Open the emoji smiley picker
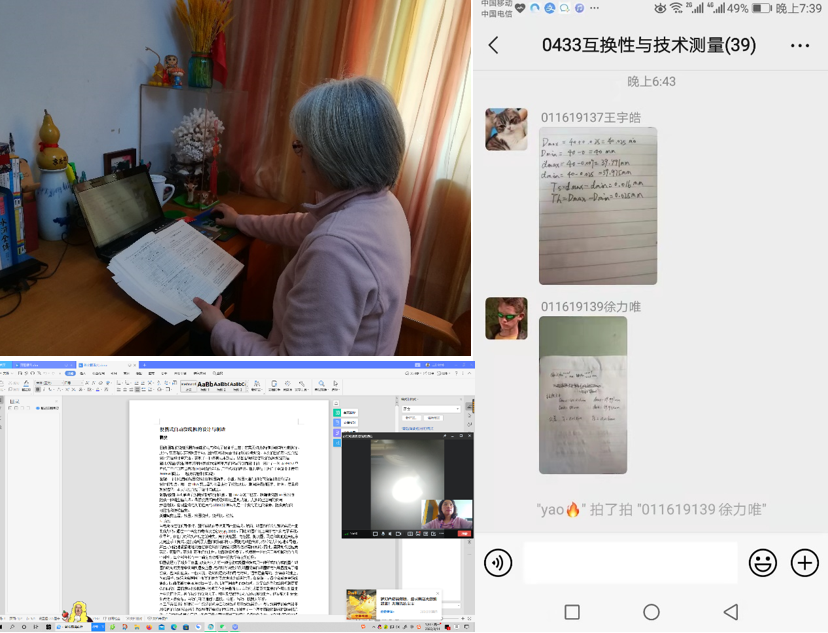 coord(763,563)
